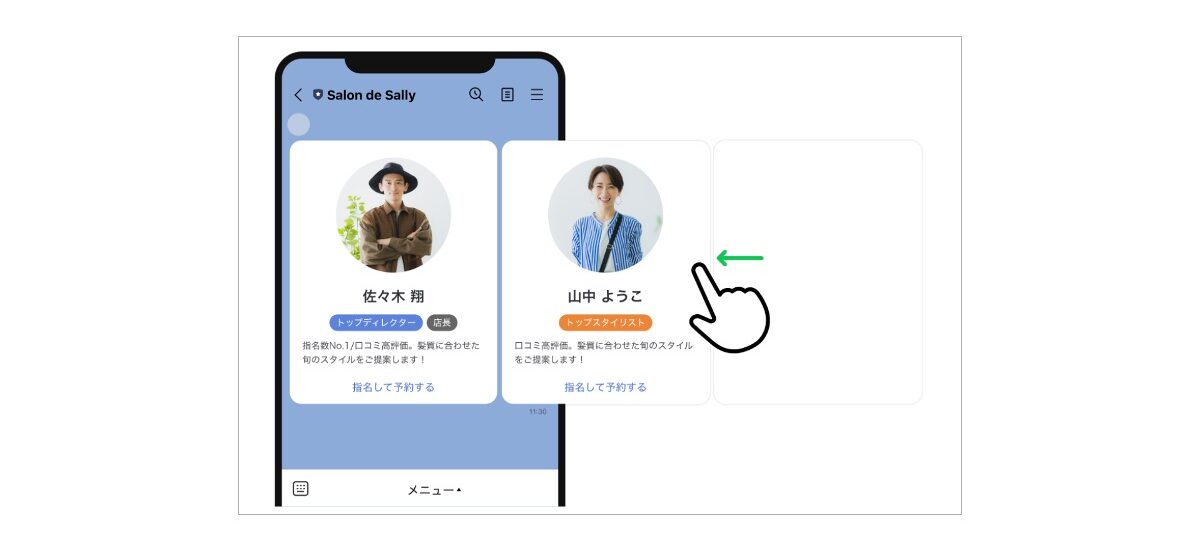Viewport: 1200px width, 552px height.
Task: Tap the green left arrow indicator
Action: [740, 258]
